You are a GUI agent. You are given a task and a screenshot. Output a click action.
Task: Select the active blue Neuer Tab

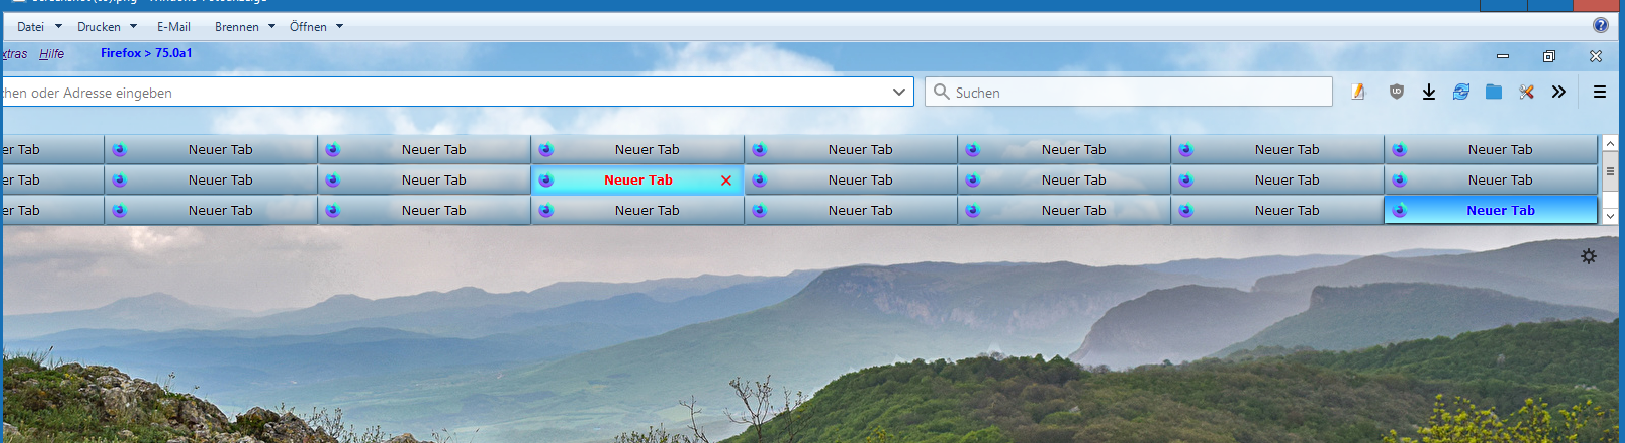click(x=1491, y=210)
